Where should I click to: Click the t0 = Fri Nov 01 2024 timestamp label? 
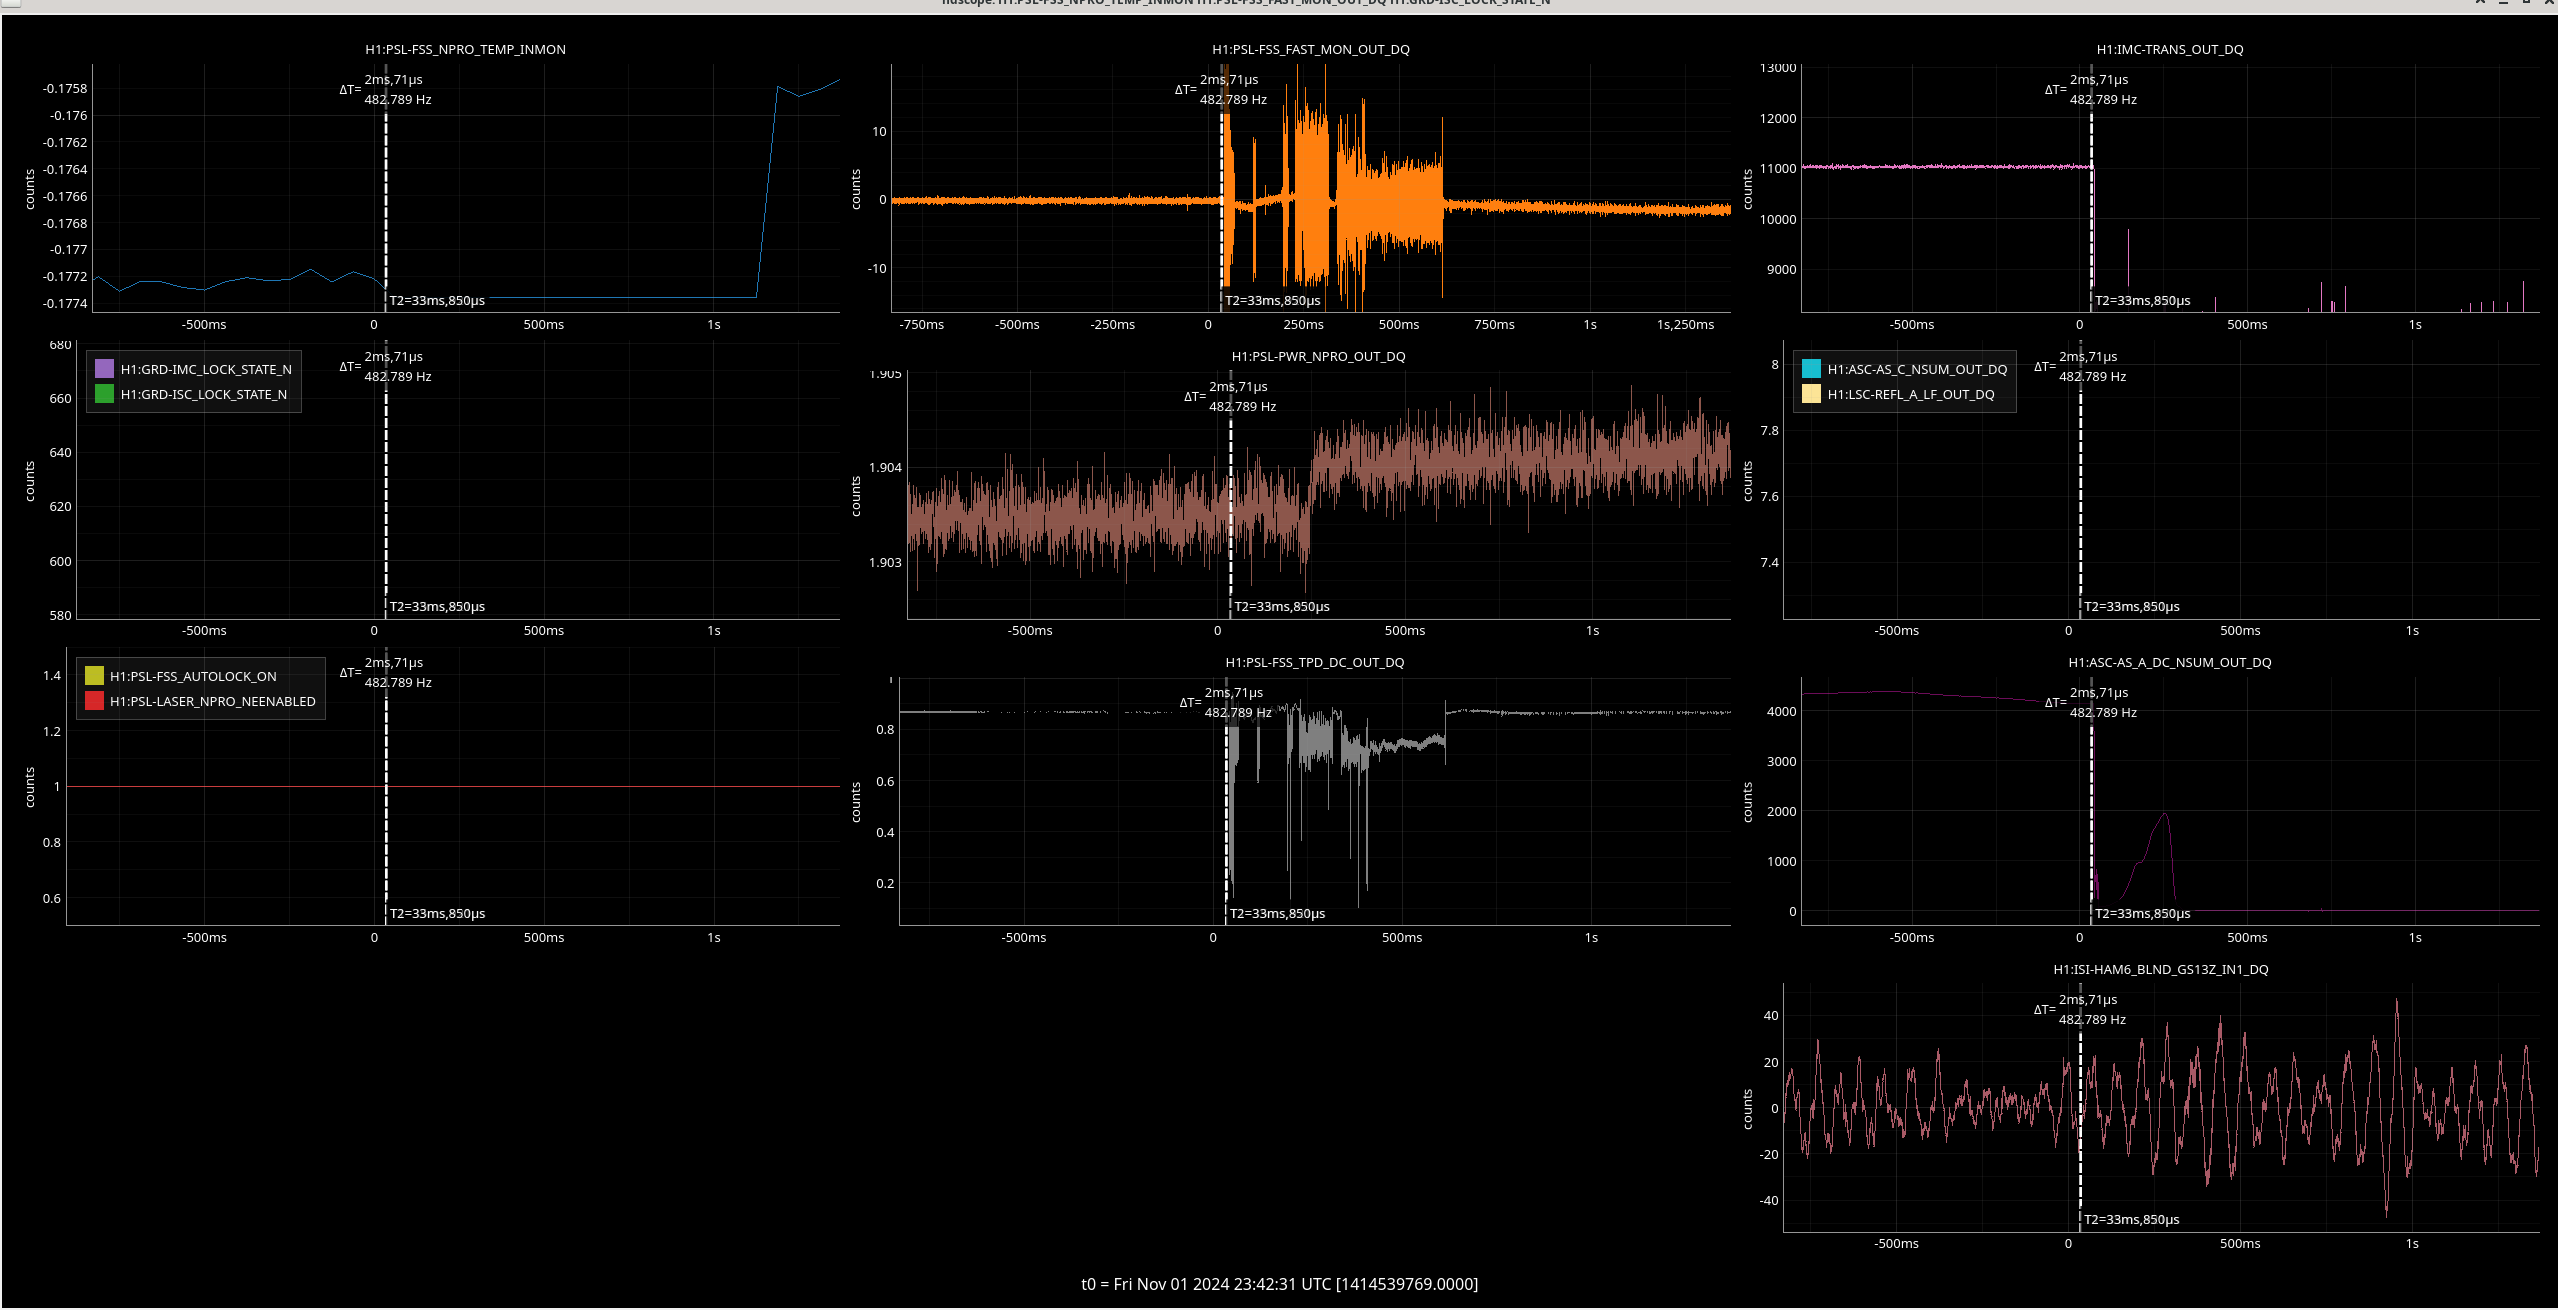click(1279, 1284)
